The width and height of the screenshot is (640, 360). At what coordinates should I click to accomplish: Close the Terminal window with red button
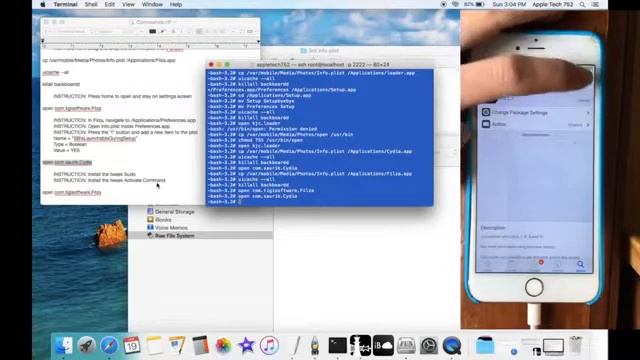(x=211, y=64)
